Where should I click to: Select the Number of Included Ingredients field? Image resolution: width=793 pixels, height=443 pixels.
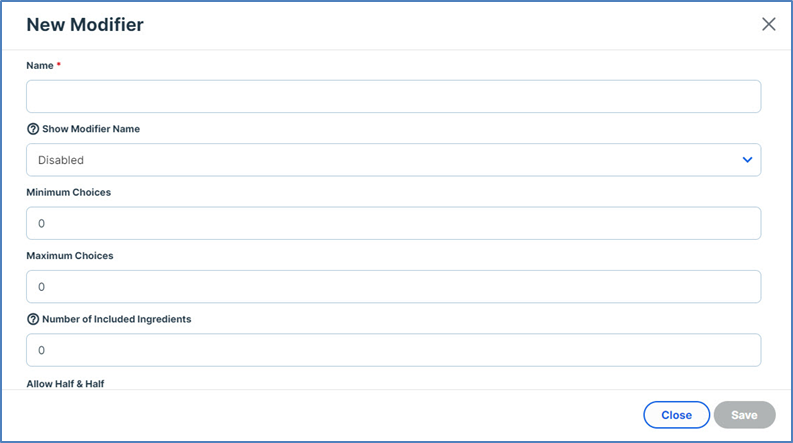pos(393,350)
